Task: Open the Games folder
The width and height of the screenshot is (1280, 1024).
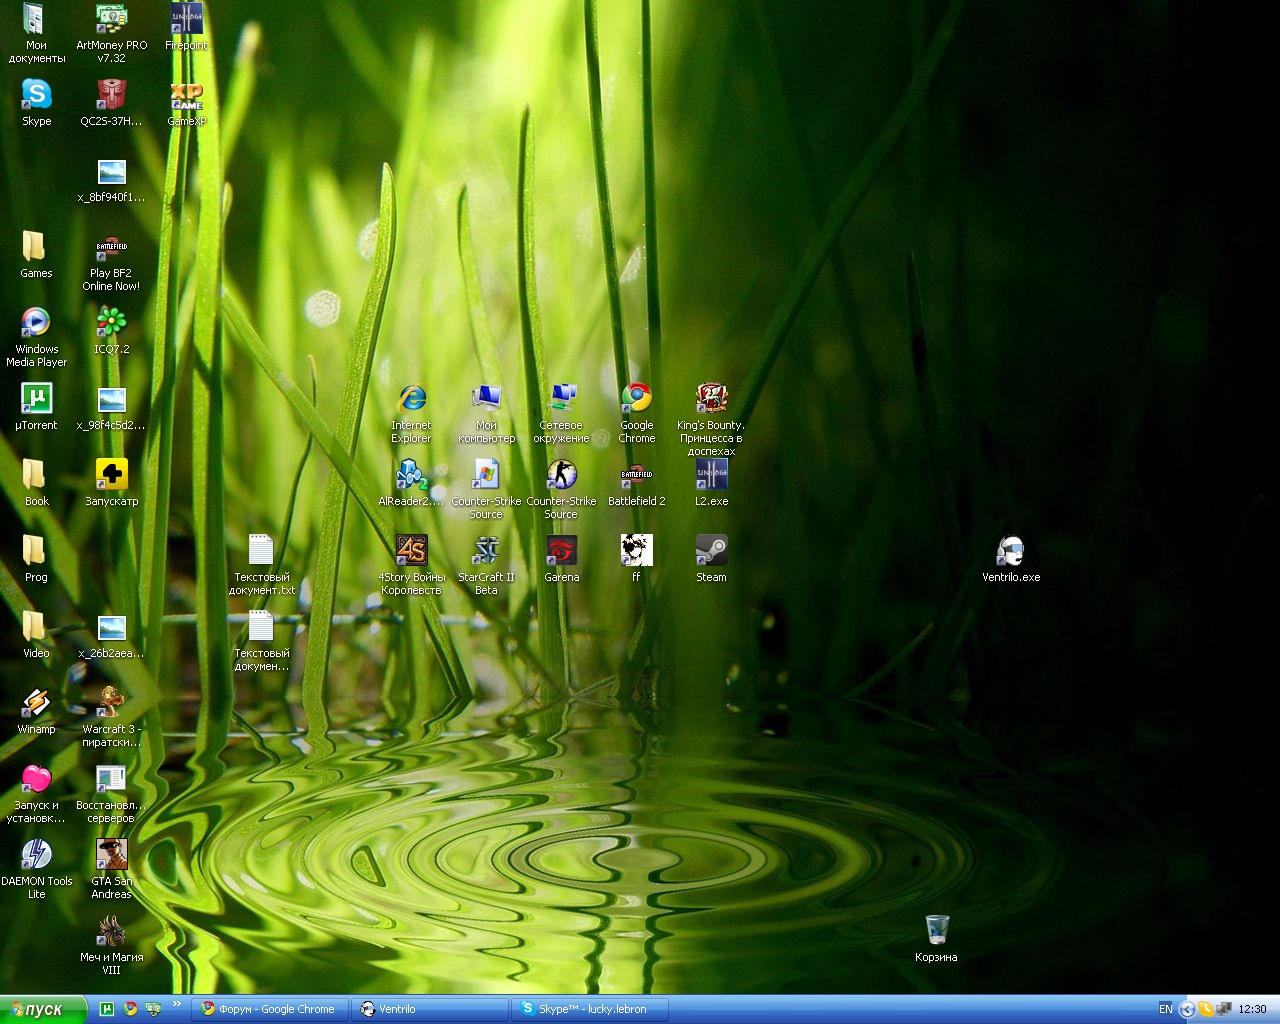Action: coord(36,255)
